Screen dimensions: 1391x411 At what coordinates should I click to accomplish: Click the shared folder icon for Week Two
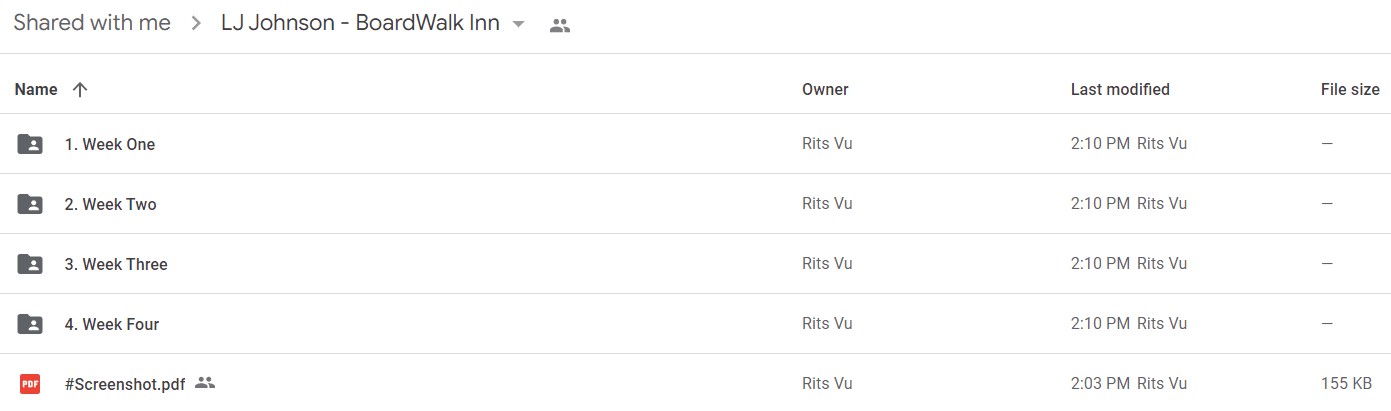coord(30,204)
